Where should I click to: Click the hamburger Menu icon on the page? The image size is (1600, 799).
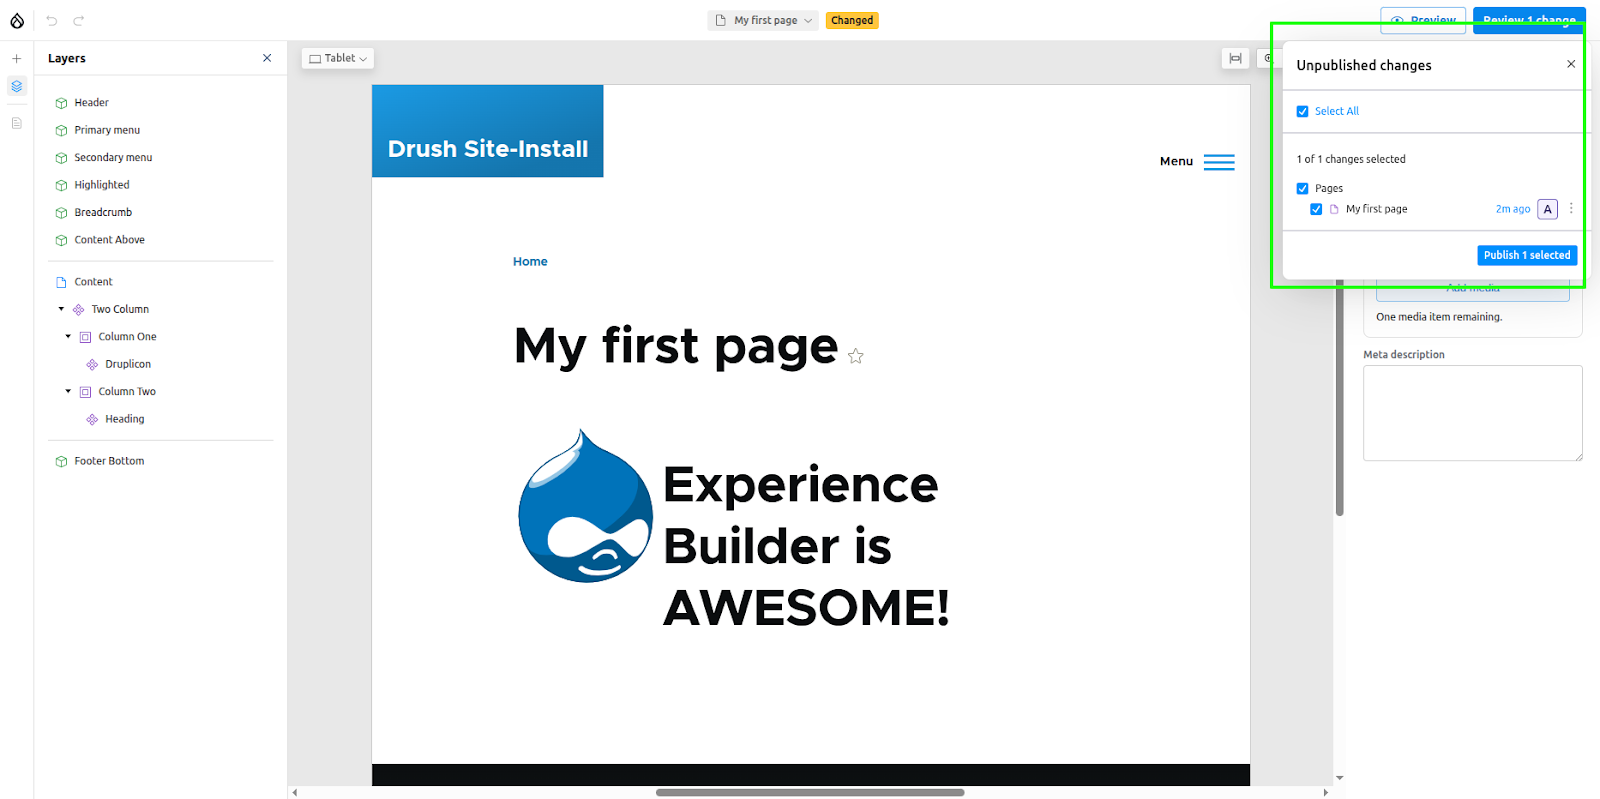[1219, 162]
